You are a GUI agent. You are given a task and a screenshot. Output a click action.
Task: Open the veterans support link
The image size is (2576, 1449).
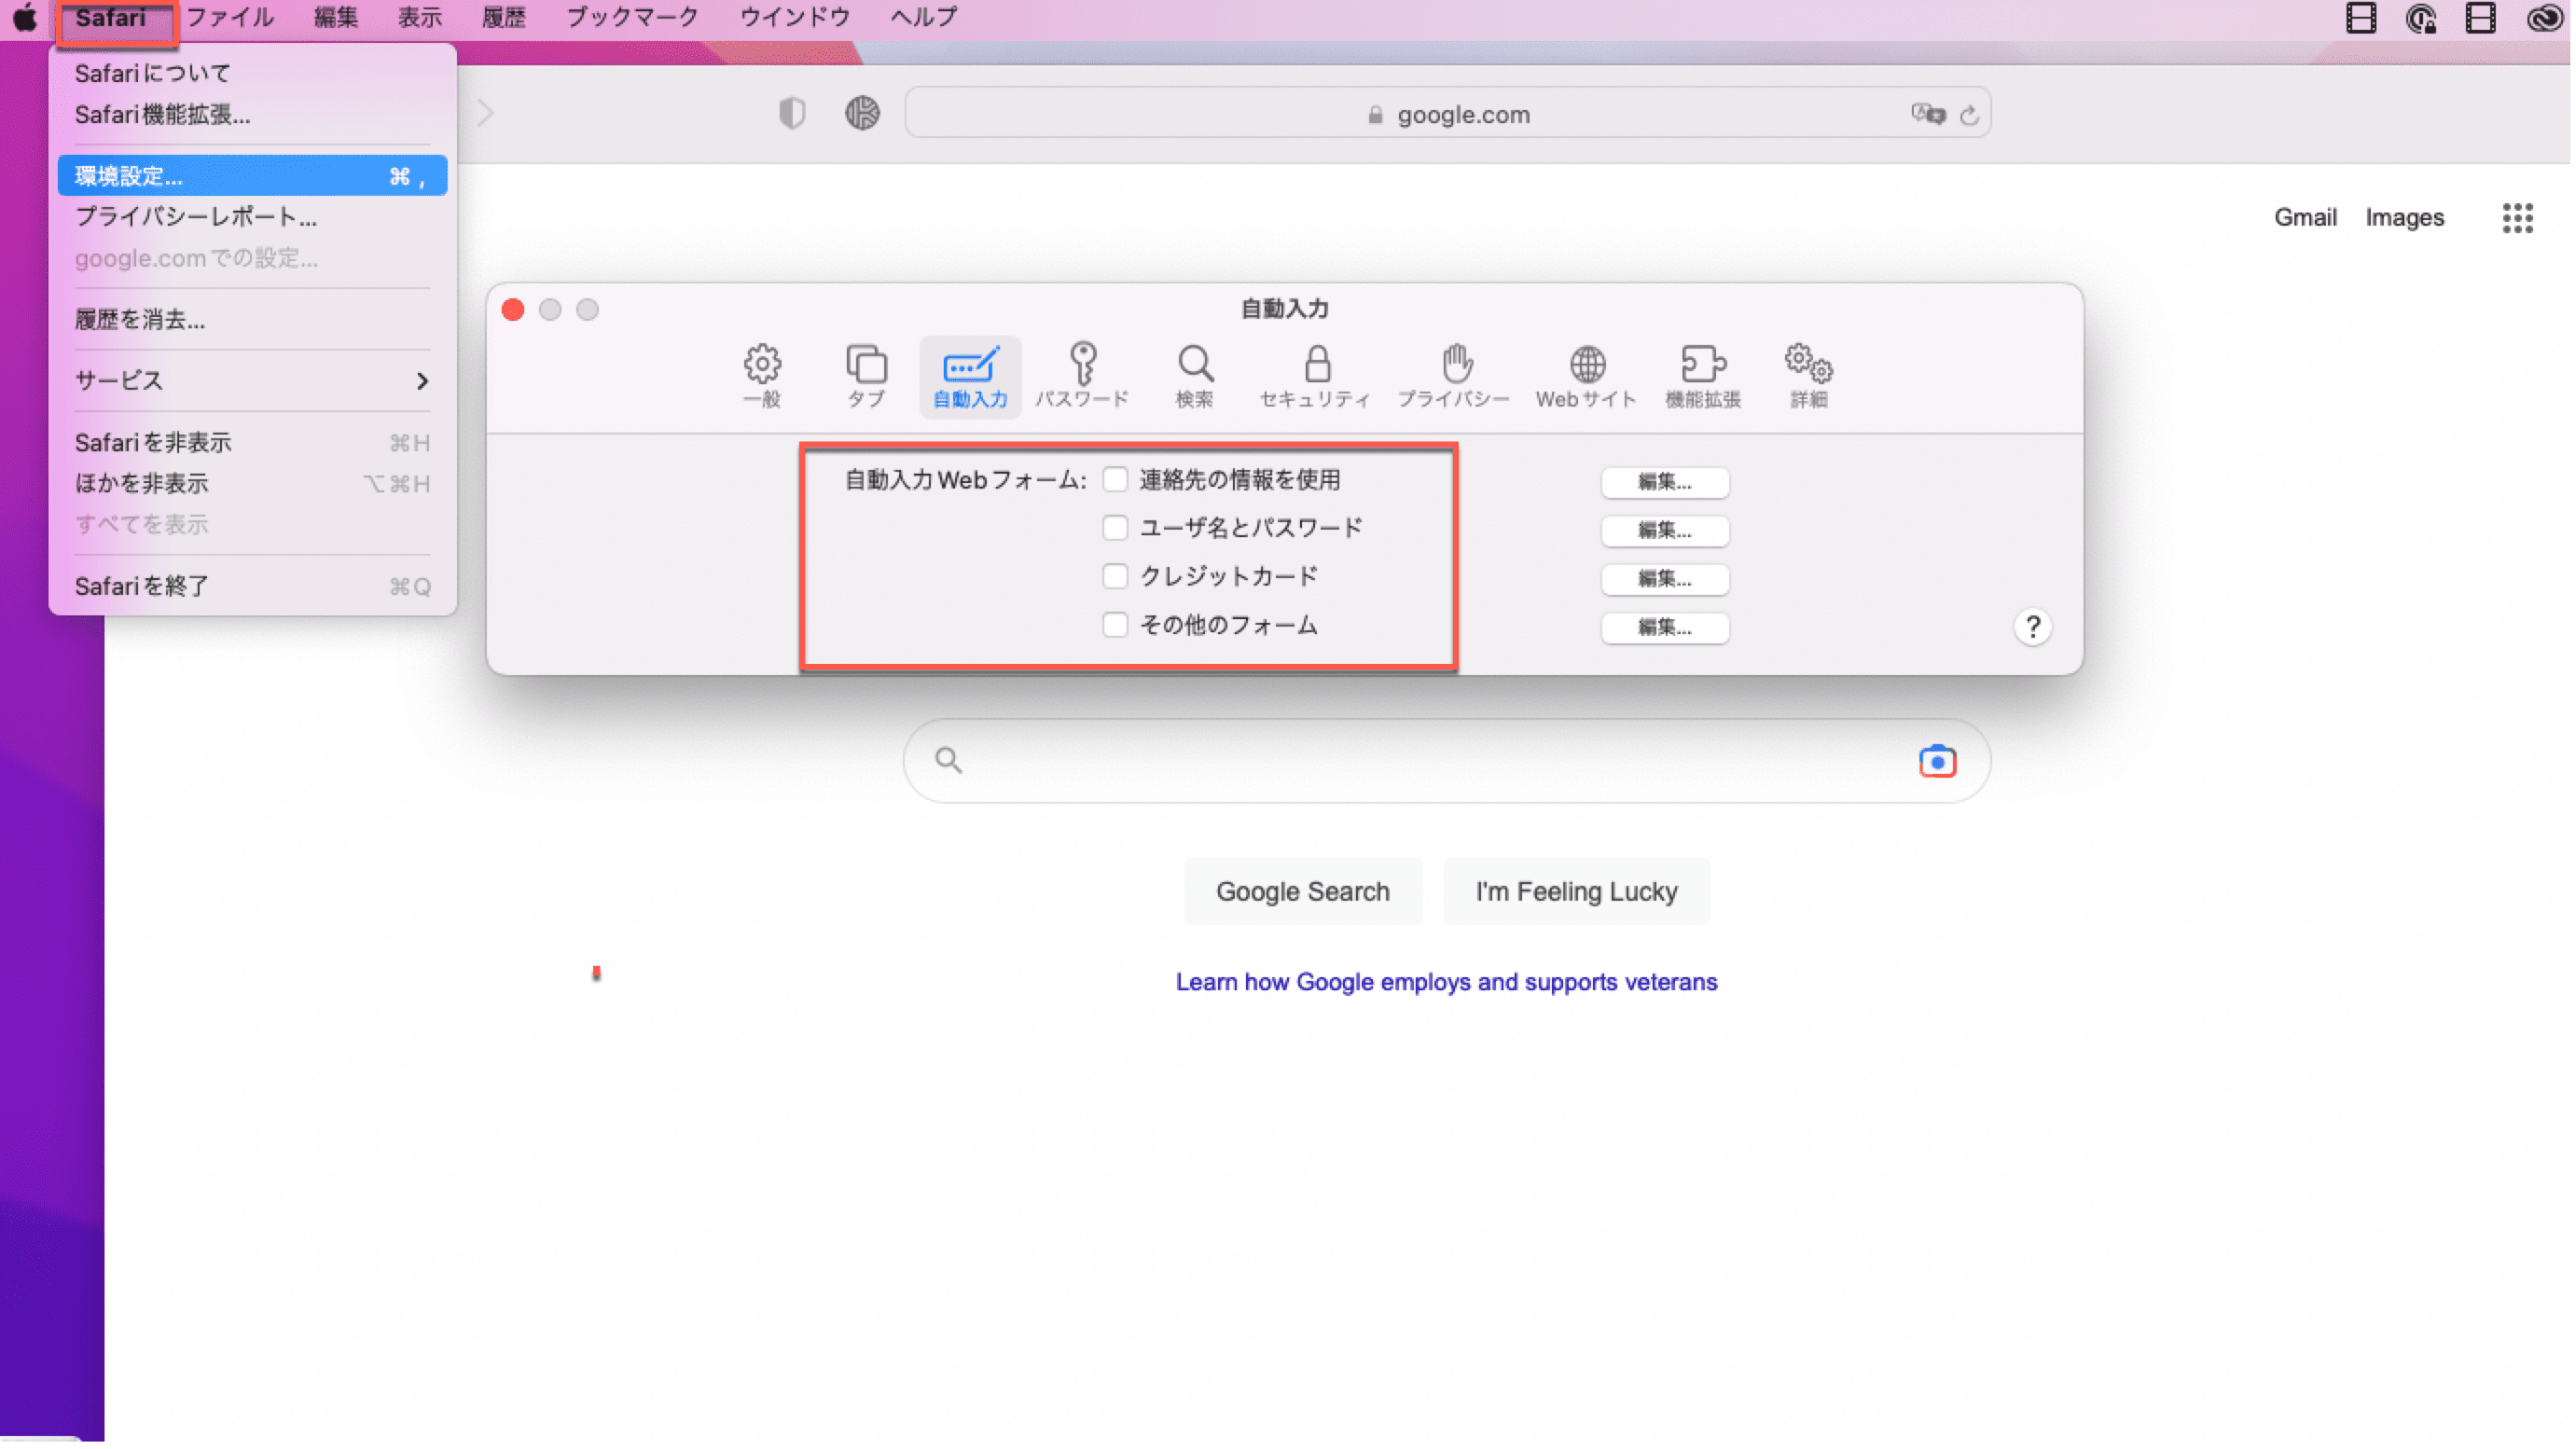1446,982
